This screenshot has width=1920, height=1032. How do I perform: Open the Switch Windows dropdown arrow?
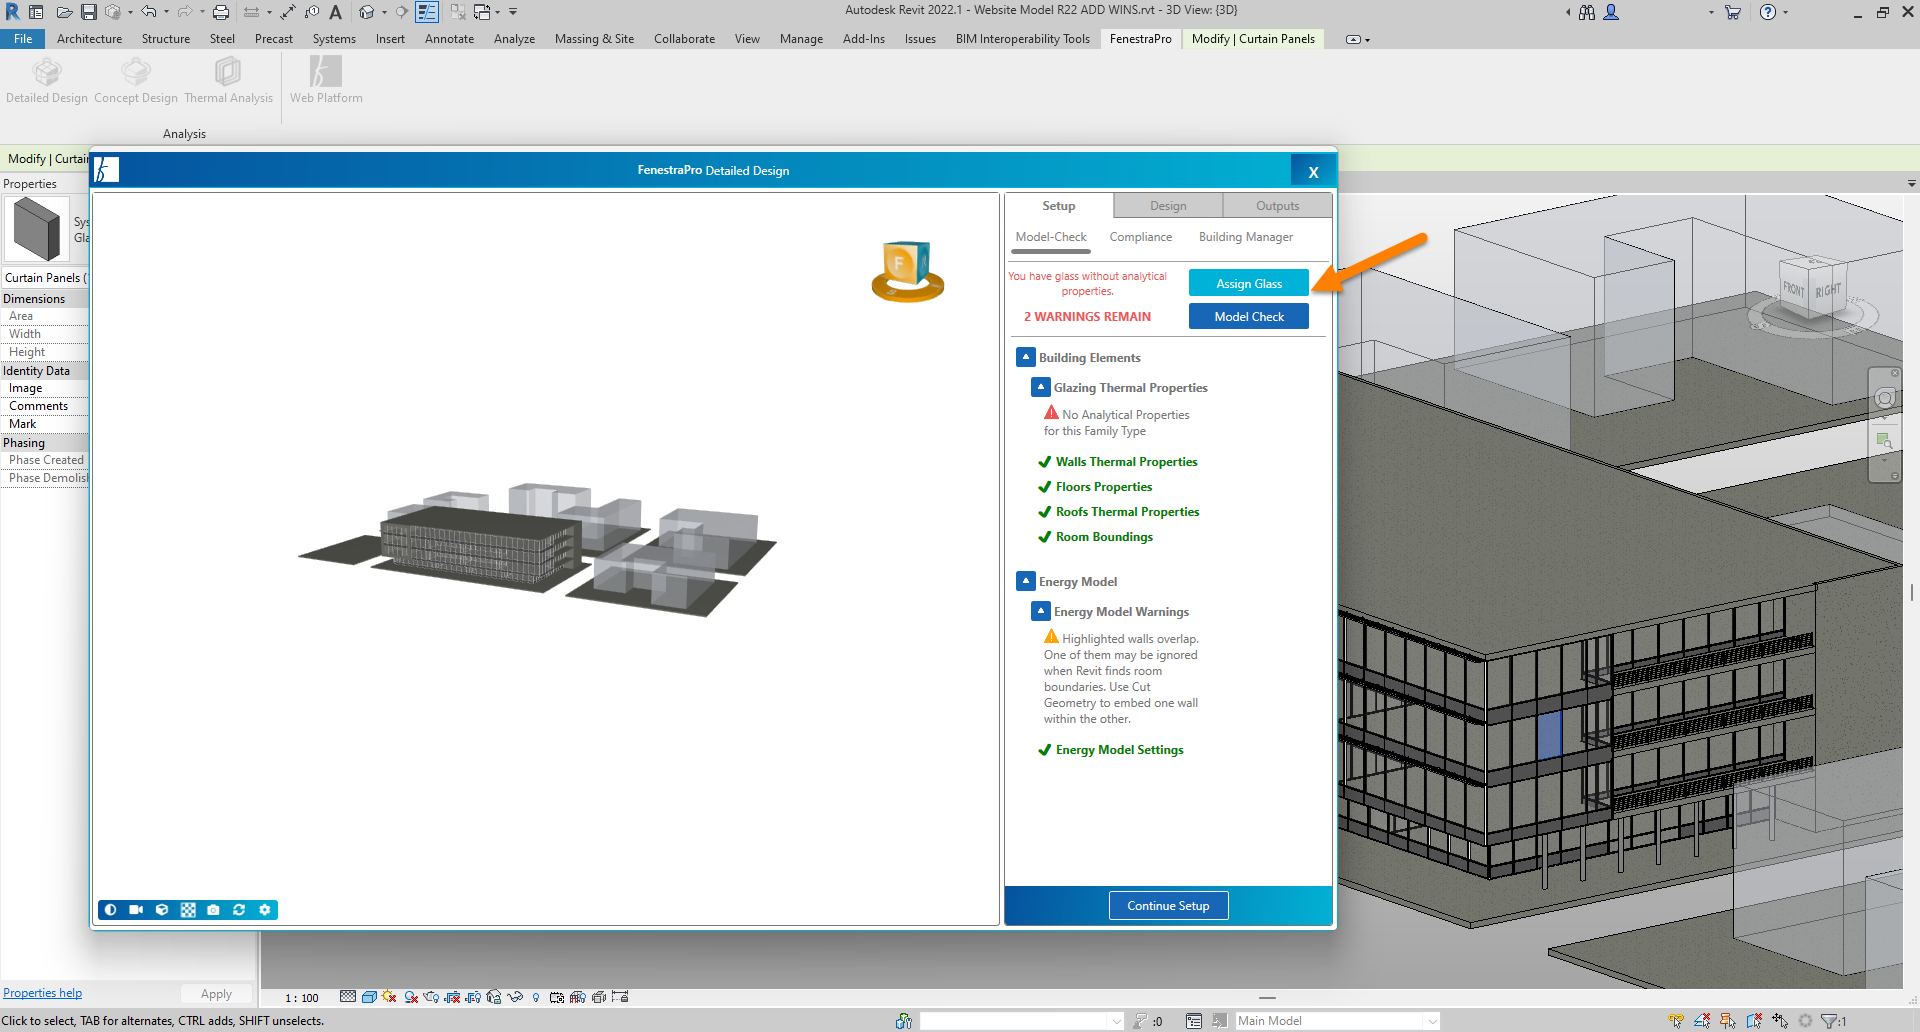[x=497, y=12]
